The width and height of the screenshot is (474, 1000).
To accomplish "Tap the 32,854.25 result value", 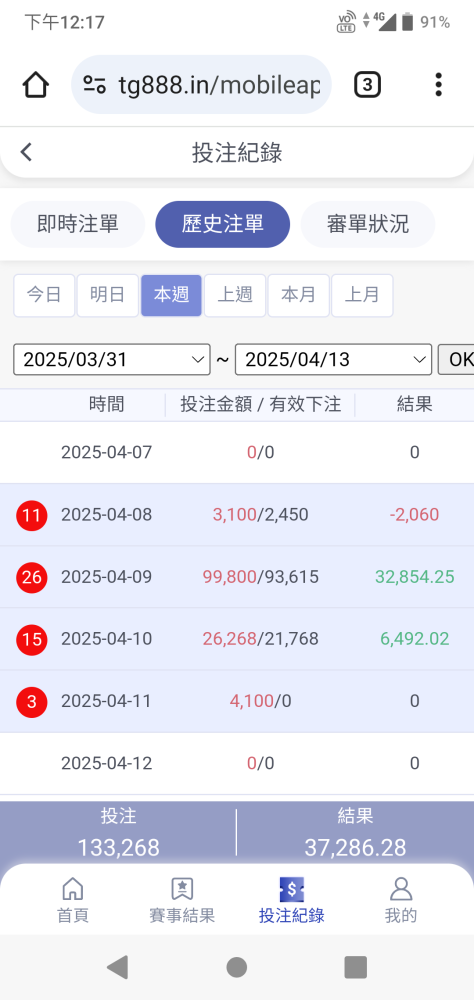I will (415, 577).
